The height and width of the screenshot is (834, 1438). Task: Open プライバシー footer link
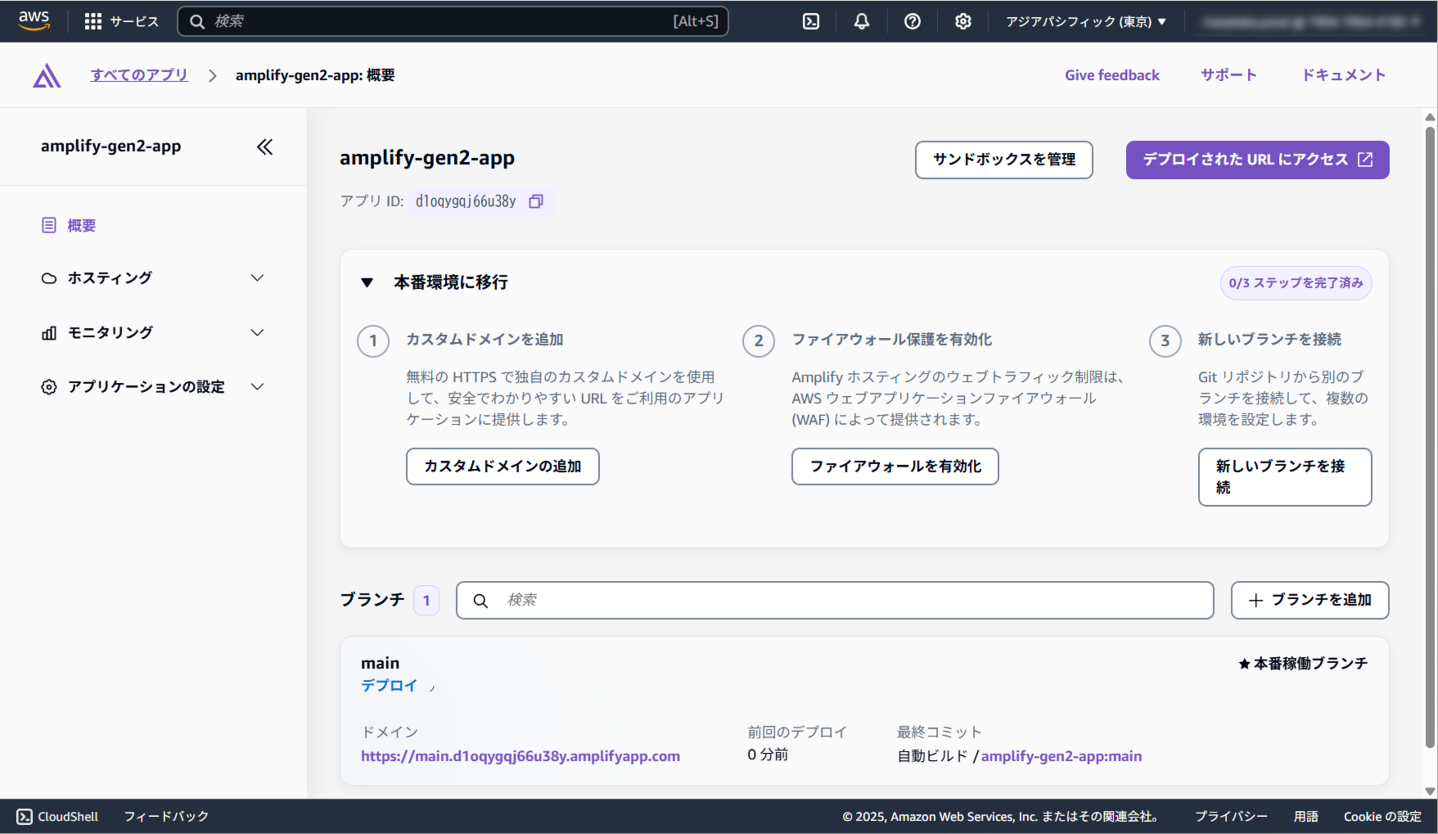click(1231, 816)
